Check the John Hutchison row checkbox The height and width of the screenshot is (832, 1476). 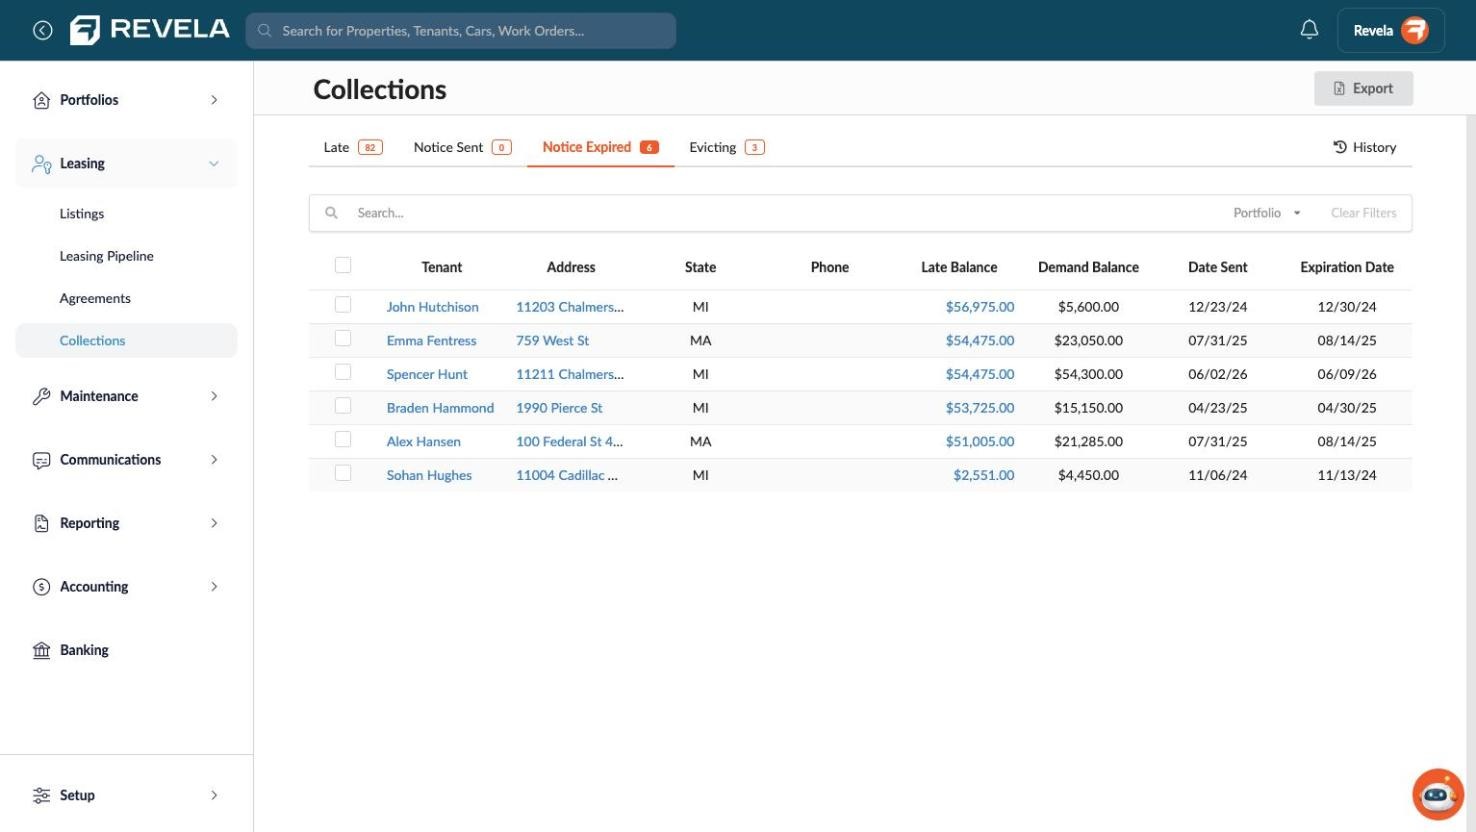pyautogui.click(x=343, y=305)
